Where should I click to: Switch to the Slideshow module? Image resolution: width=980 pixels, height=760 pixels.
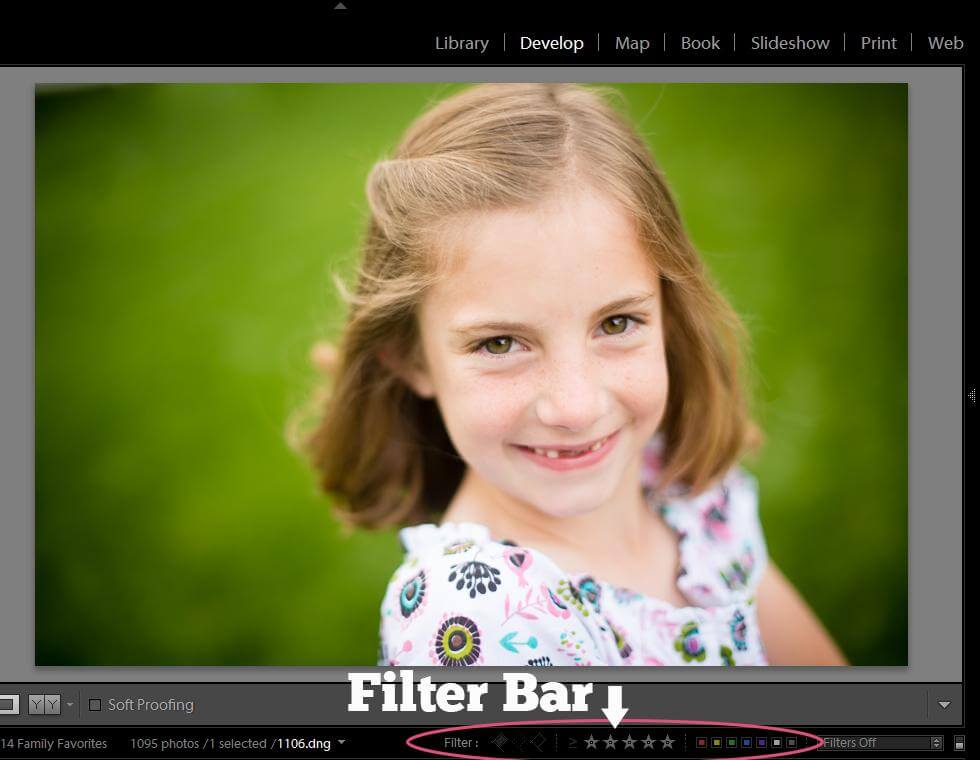(x=790, y=43)
